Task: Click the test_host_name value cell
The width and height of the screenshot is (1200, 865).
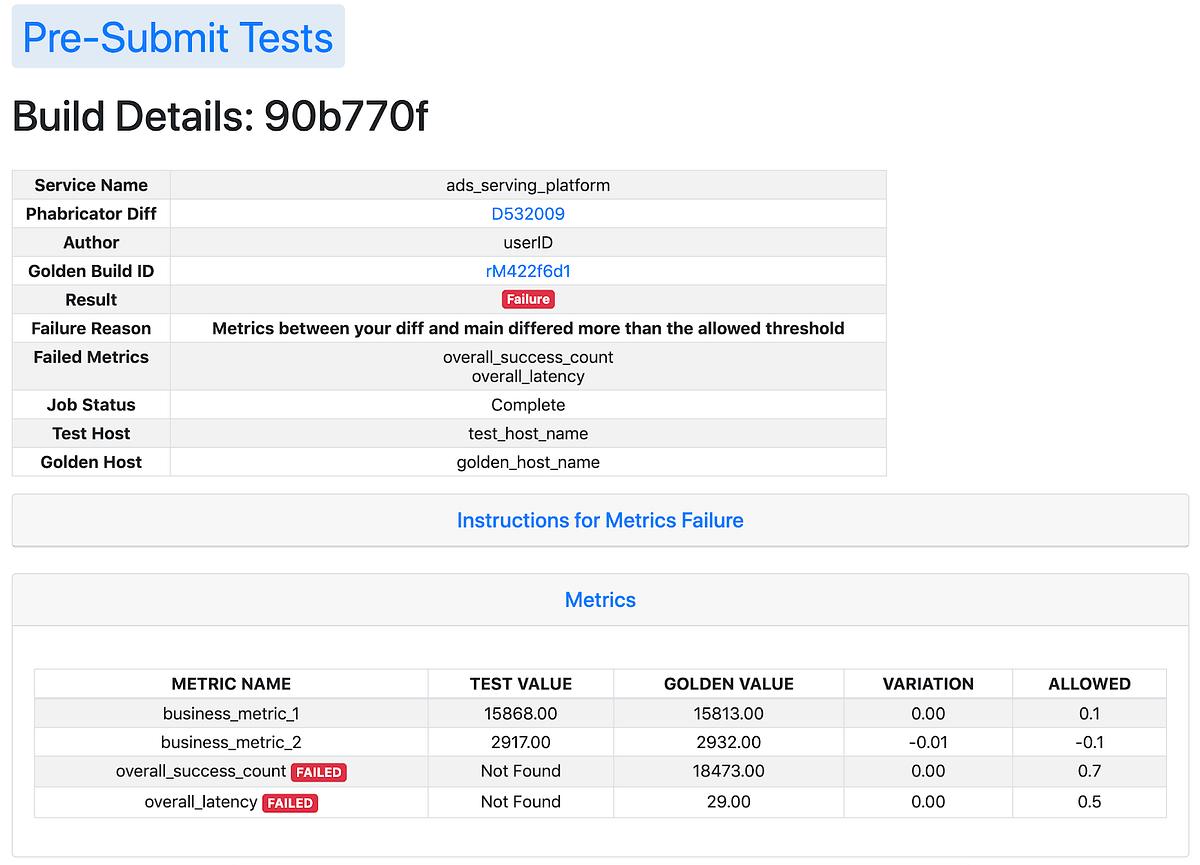Action: point(528,433)
